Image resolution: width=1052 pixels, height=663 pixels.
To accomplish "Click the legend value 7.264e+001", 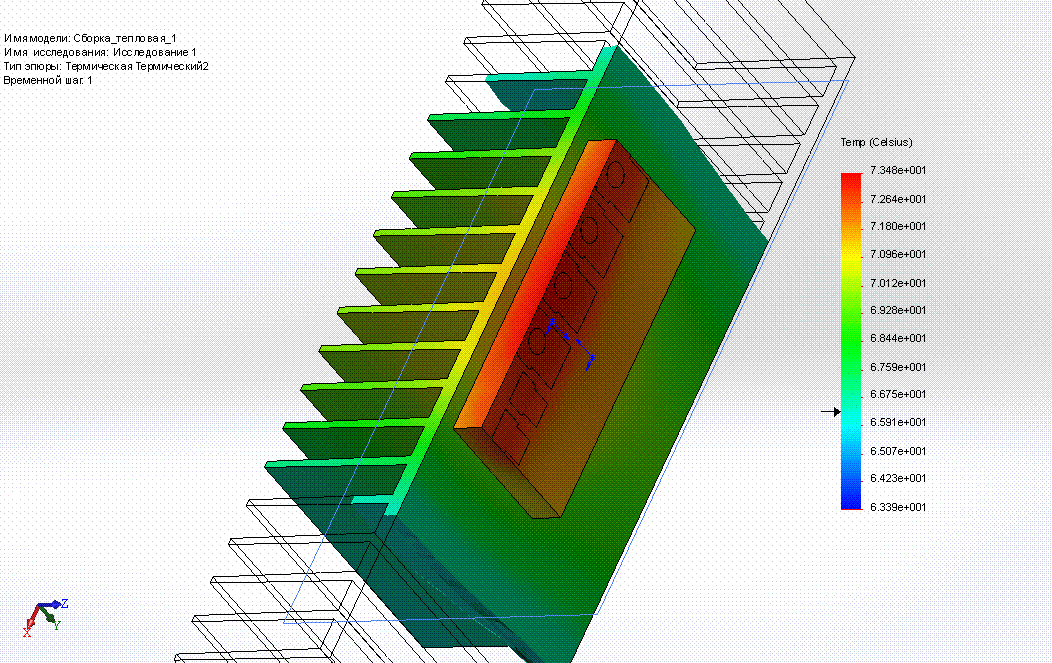I will click(898, 199).
